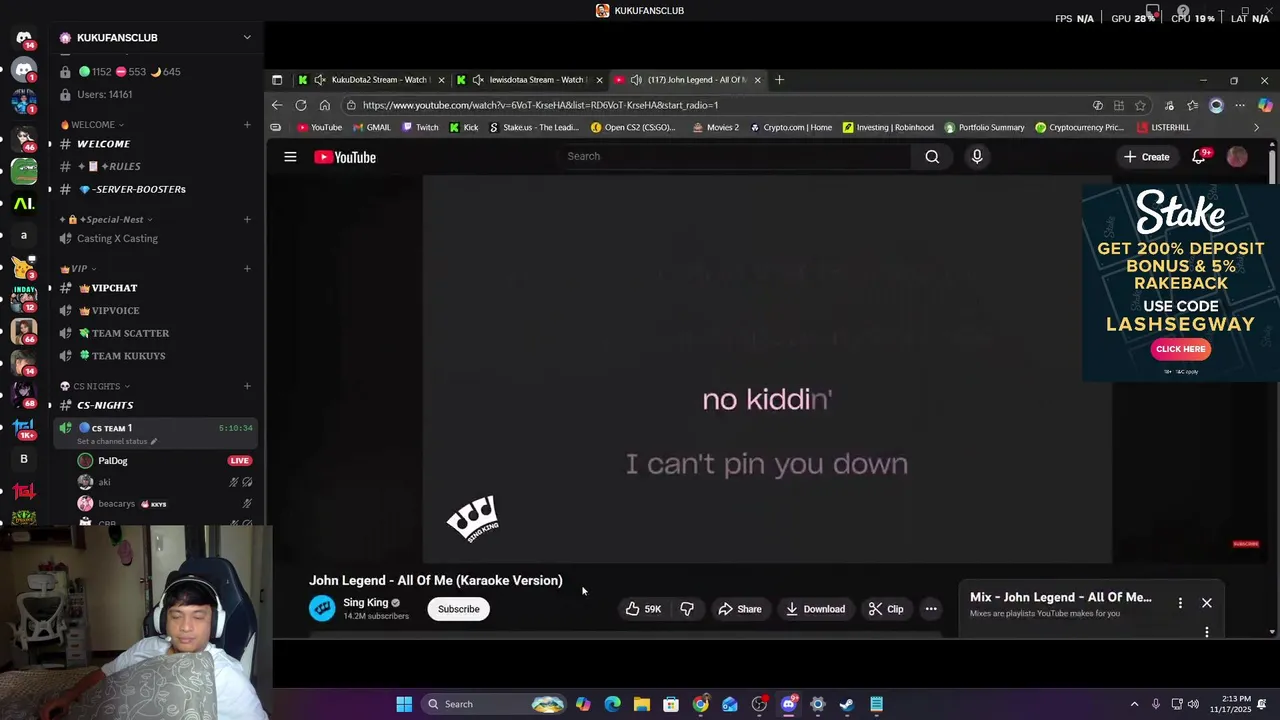Viewport: 1280px width, 720px height.
Task: Click the YouTube Create button
Action: coord(1146,157)
